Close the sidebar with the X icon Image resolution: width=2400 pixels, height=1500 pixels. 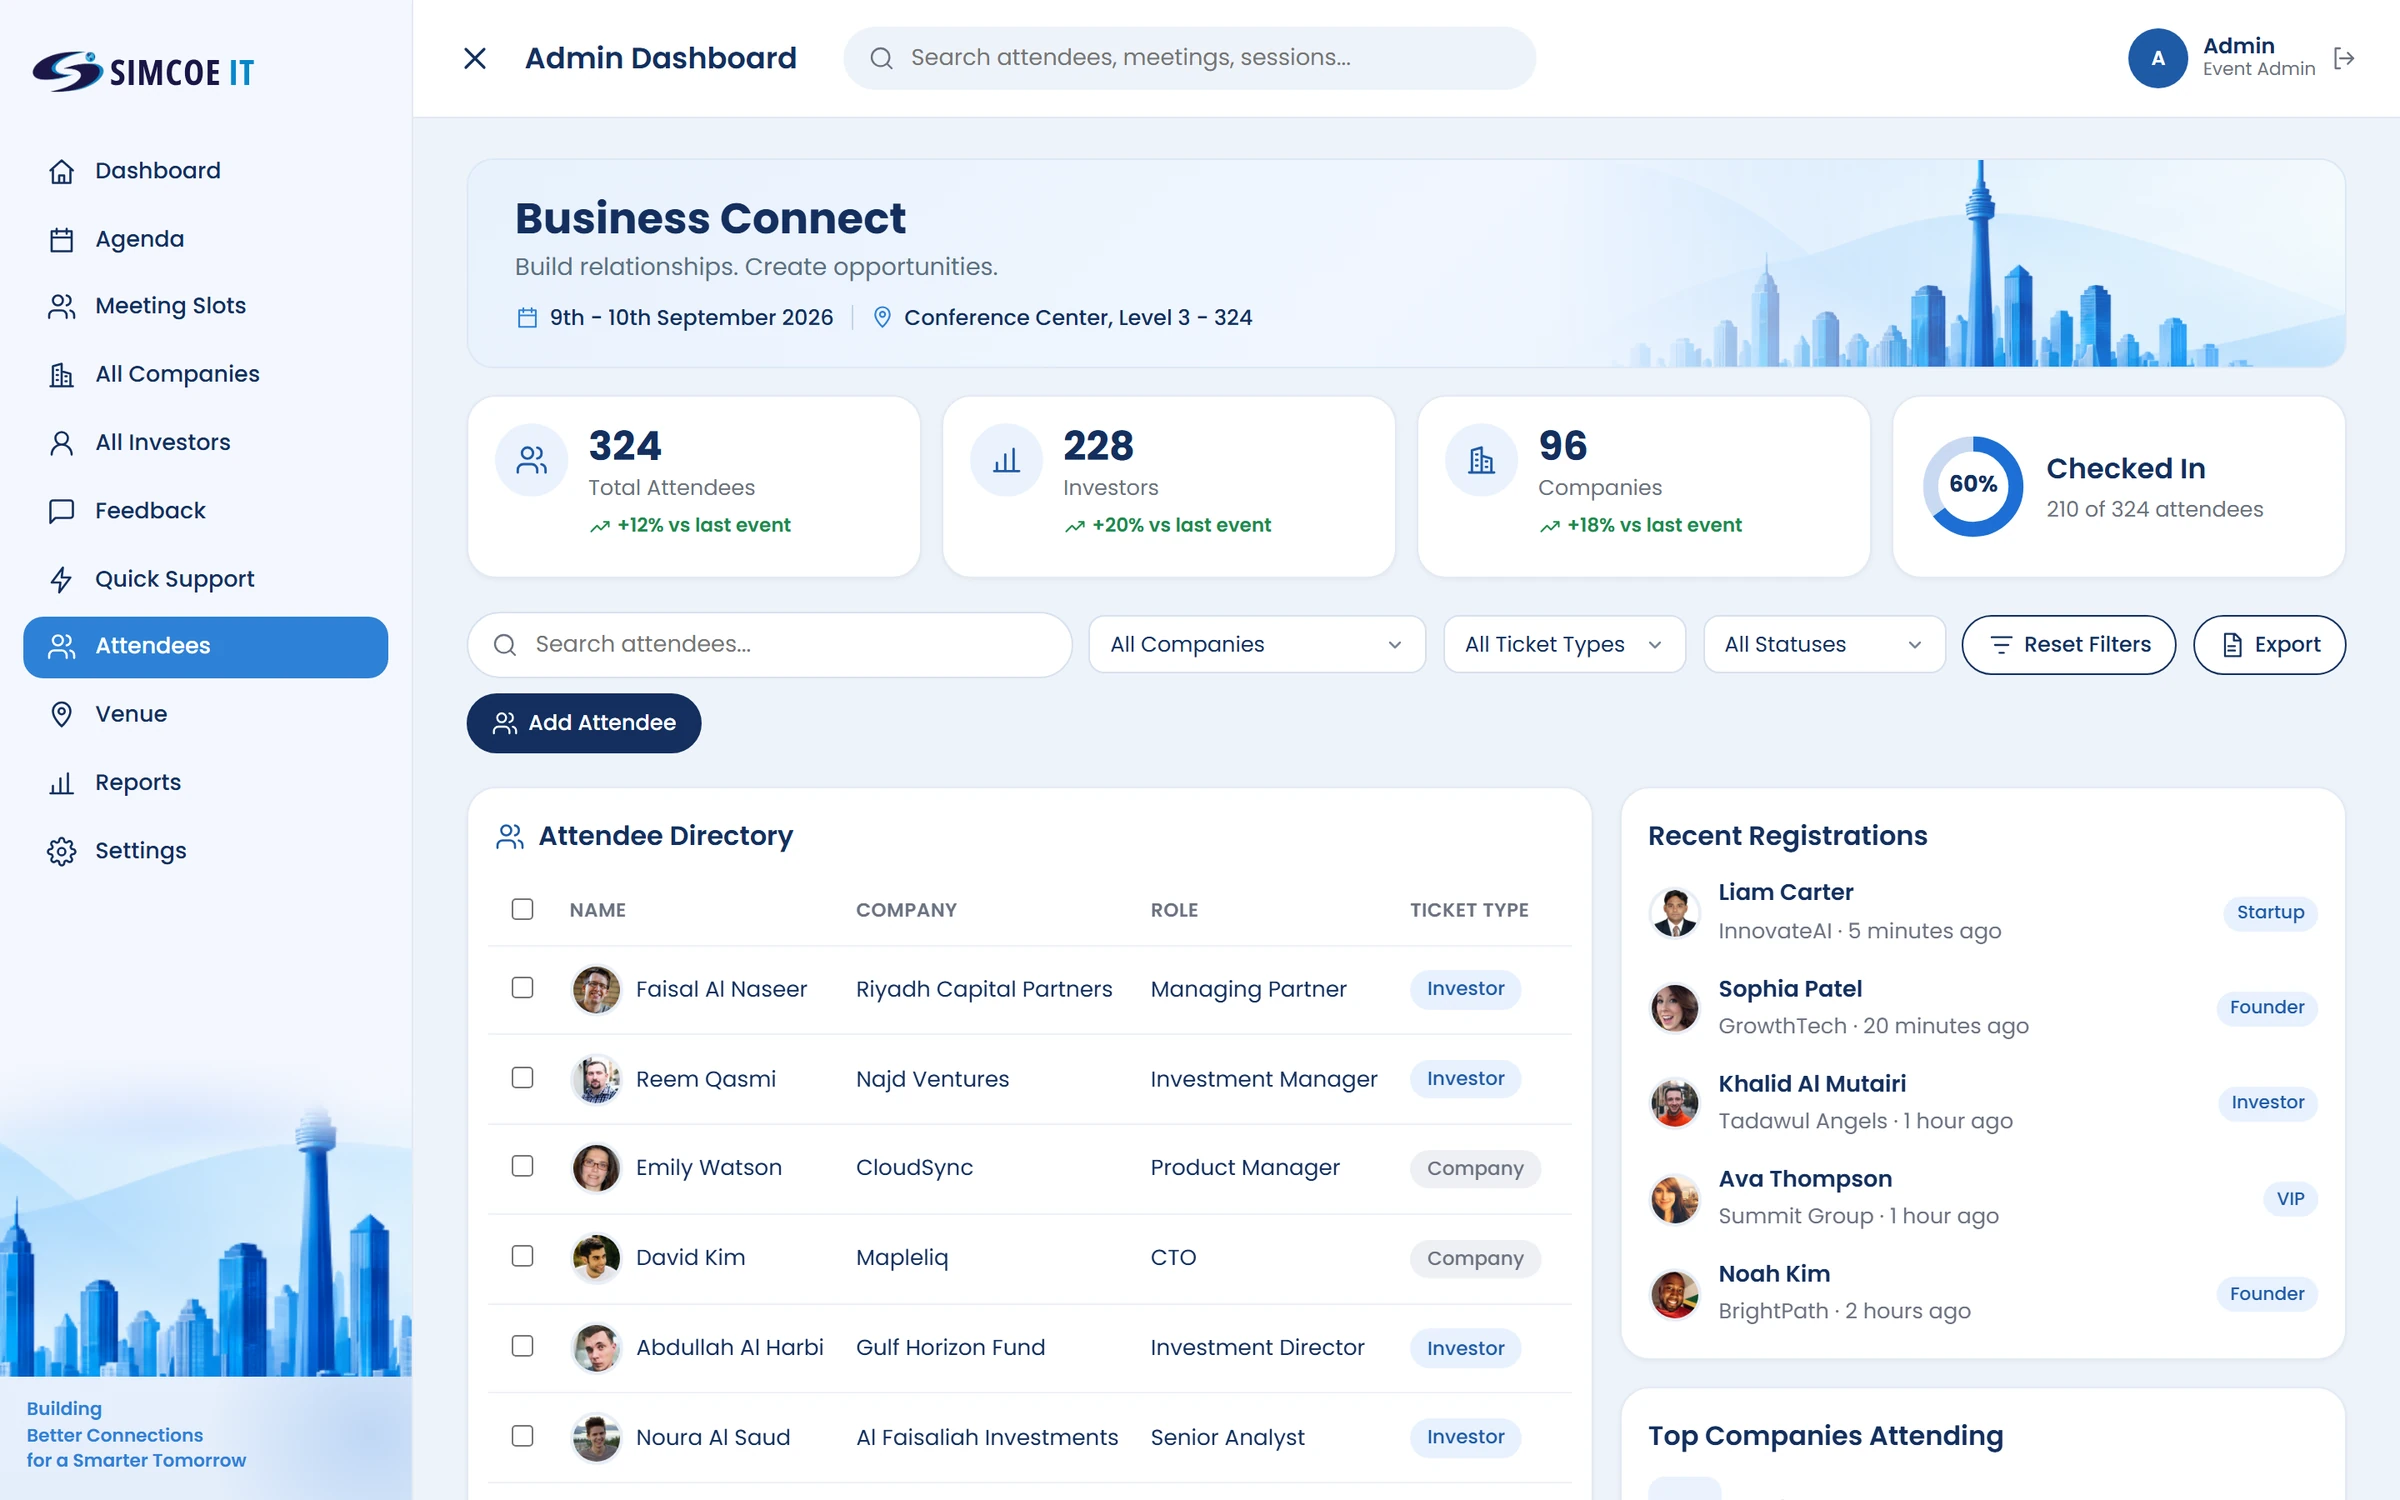pos(475,58)
